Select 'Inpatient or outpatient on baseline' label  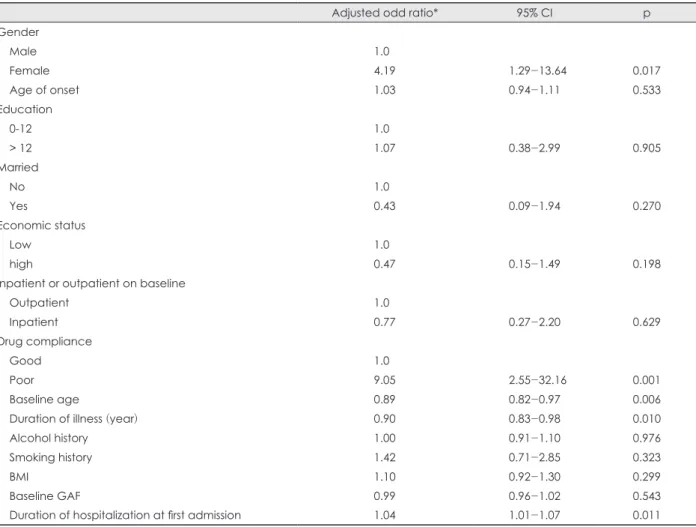(92, 284)
